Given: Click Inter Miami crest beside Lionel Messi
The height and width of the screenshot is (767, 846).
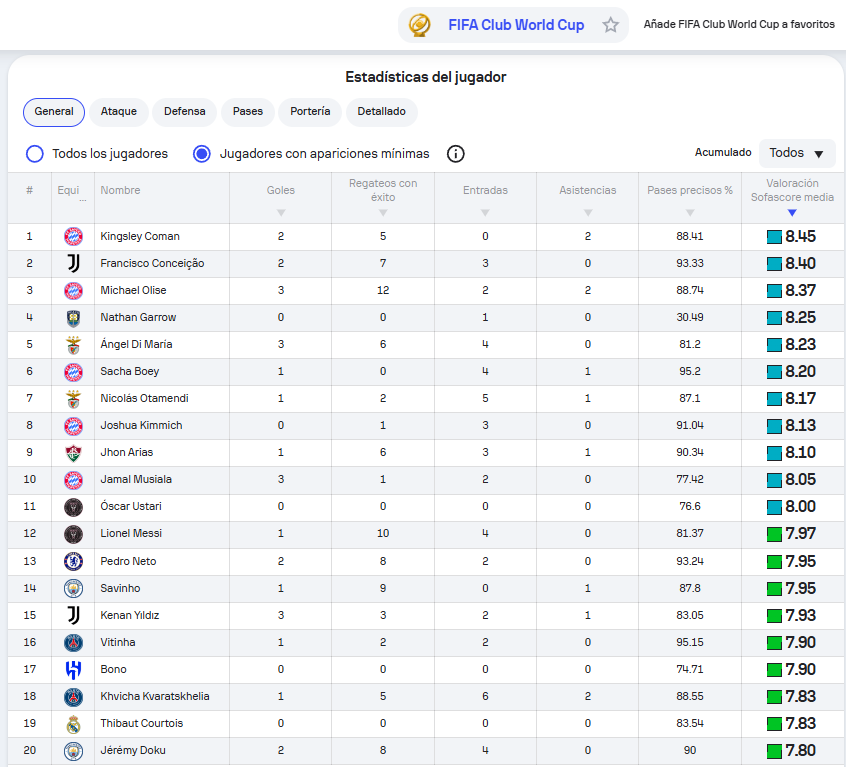Looking at the screenshot, I should (x=73, y=533).
